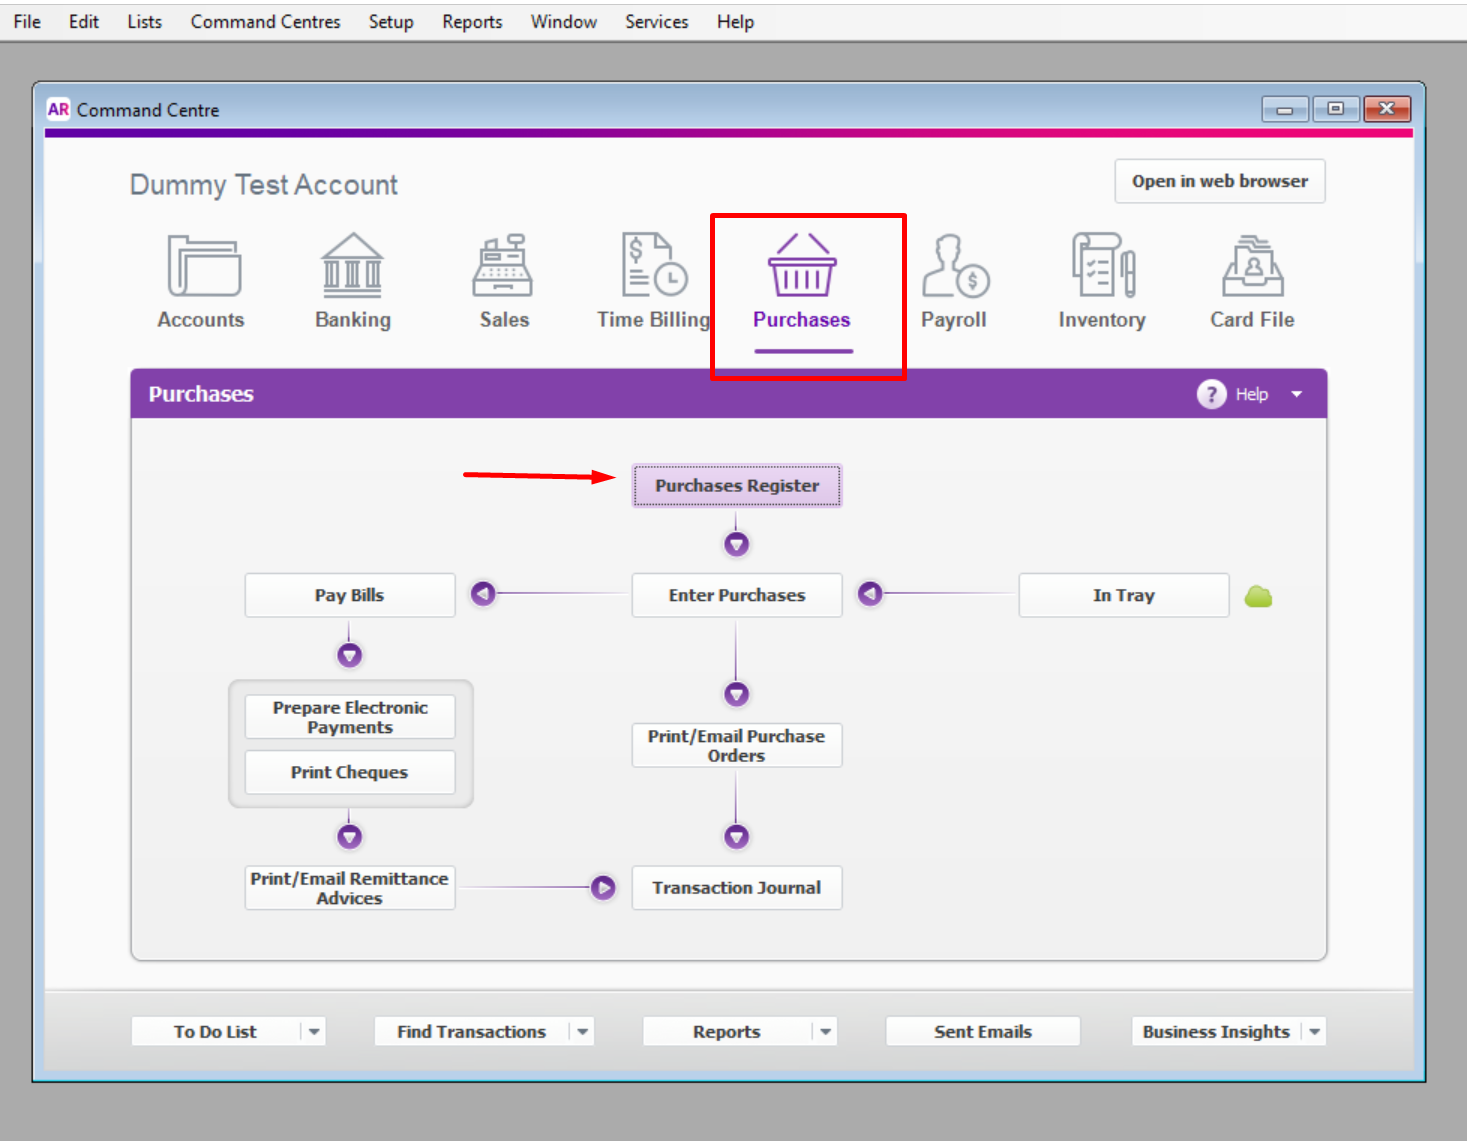The image size is (1467, 1141).
Task: Select the Inventory checklist icon
Action: 1103,266
